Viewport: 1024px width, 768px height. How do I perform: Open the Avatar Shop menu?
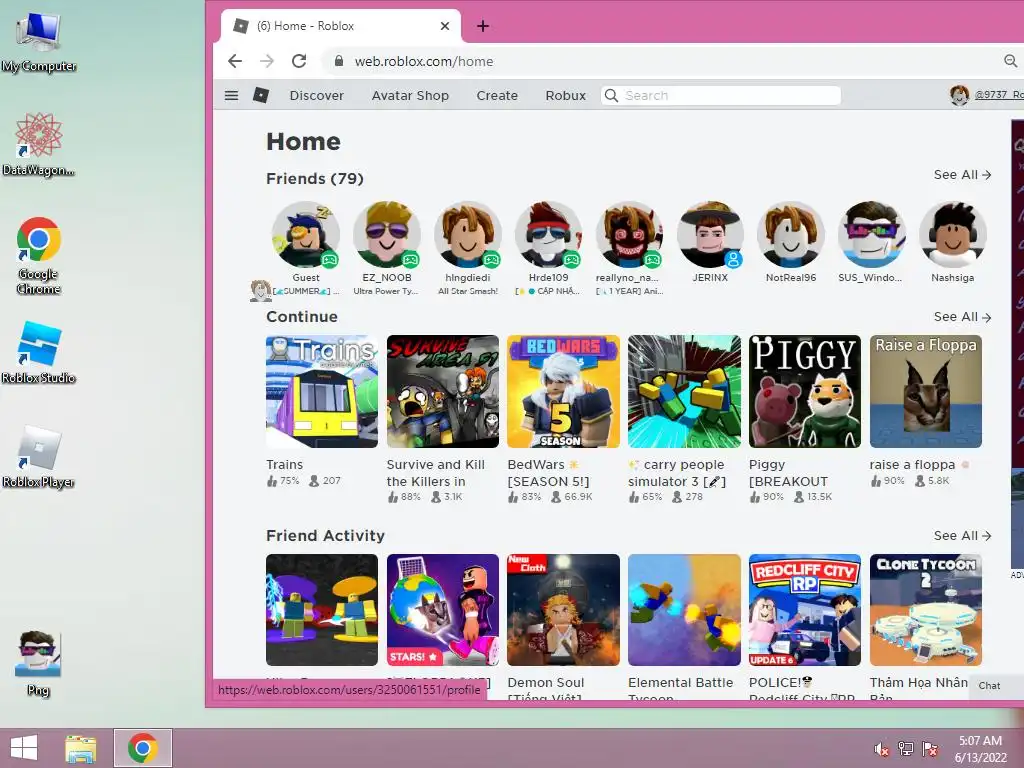pos(410,95)
